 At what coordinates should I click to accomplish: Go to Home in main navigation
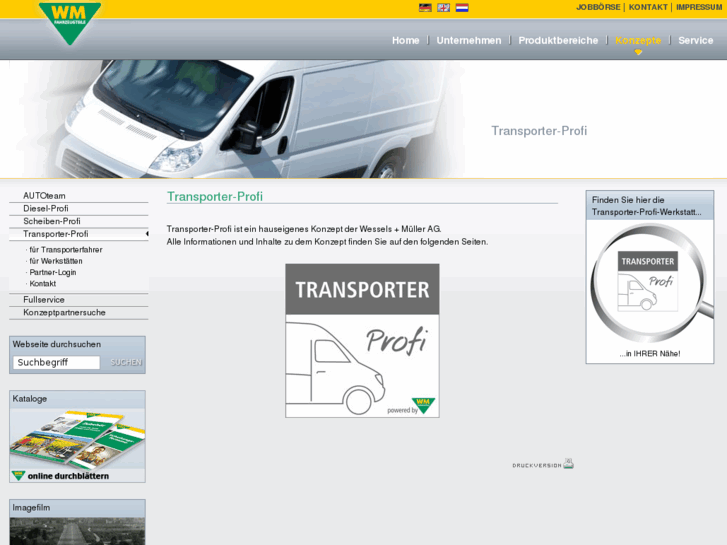[x=405, y=40]
